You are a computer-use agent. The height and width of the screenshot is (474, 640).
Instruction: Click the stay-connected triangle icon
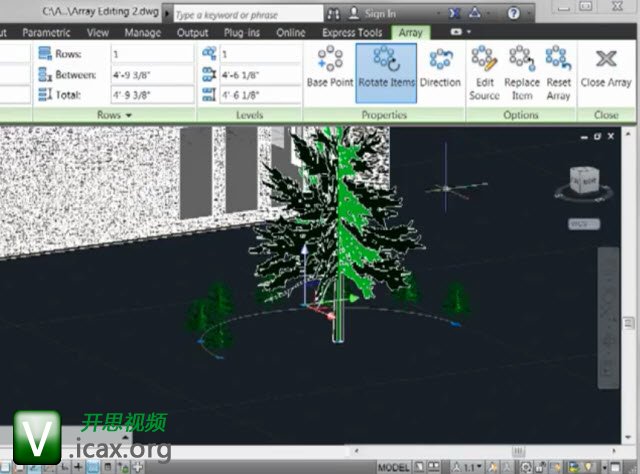click(x=474, y=14)
